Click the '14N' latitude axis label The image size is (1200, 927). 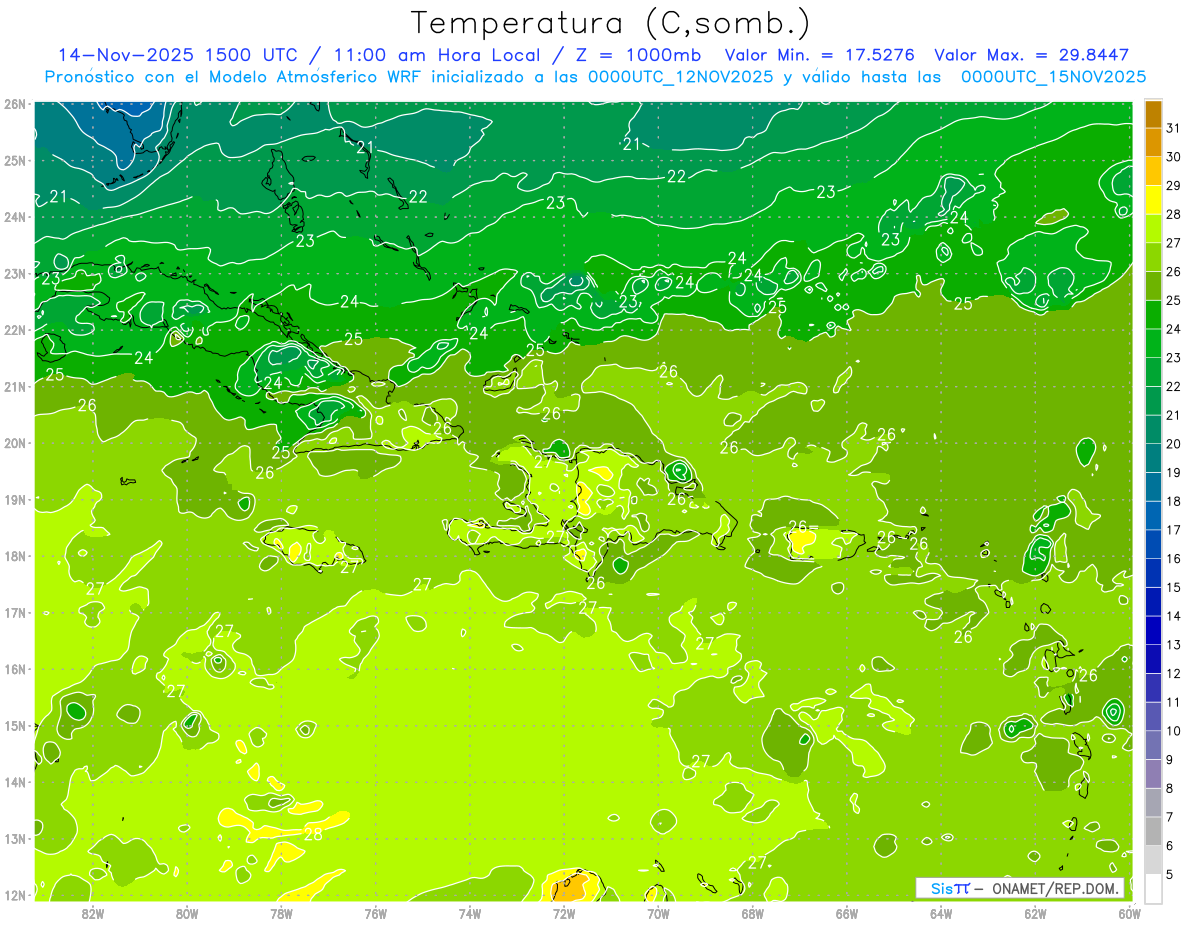coord(16,782)
